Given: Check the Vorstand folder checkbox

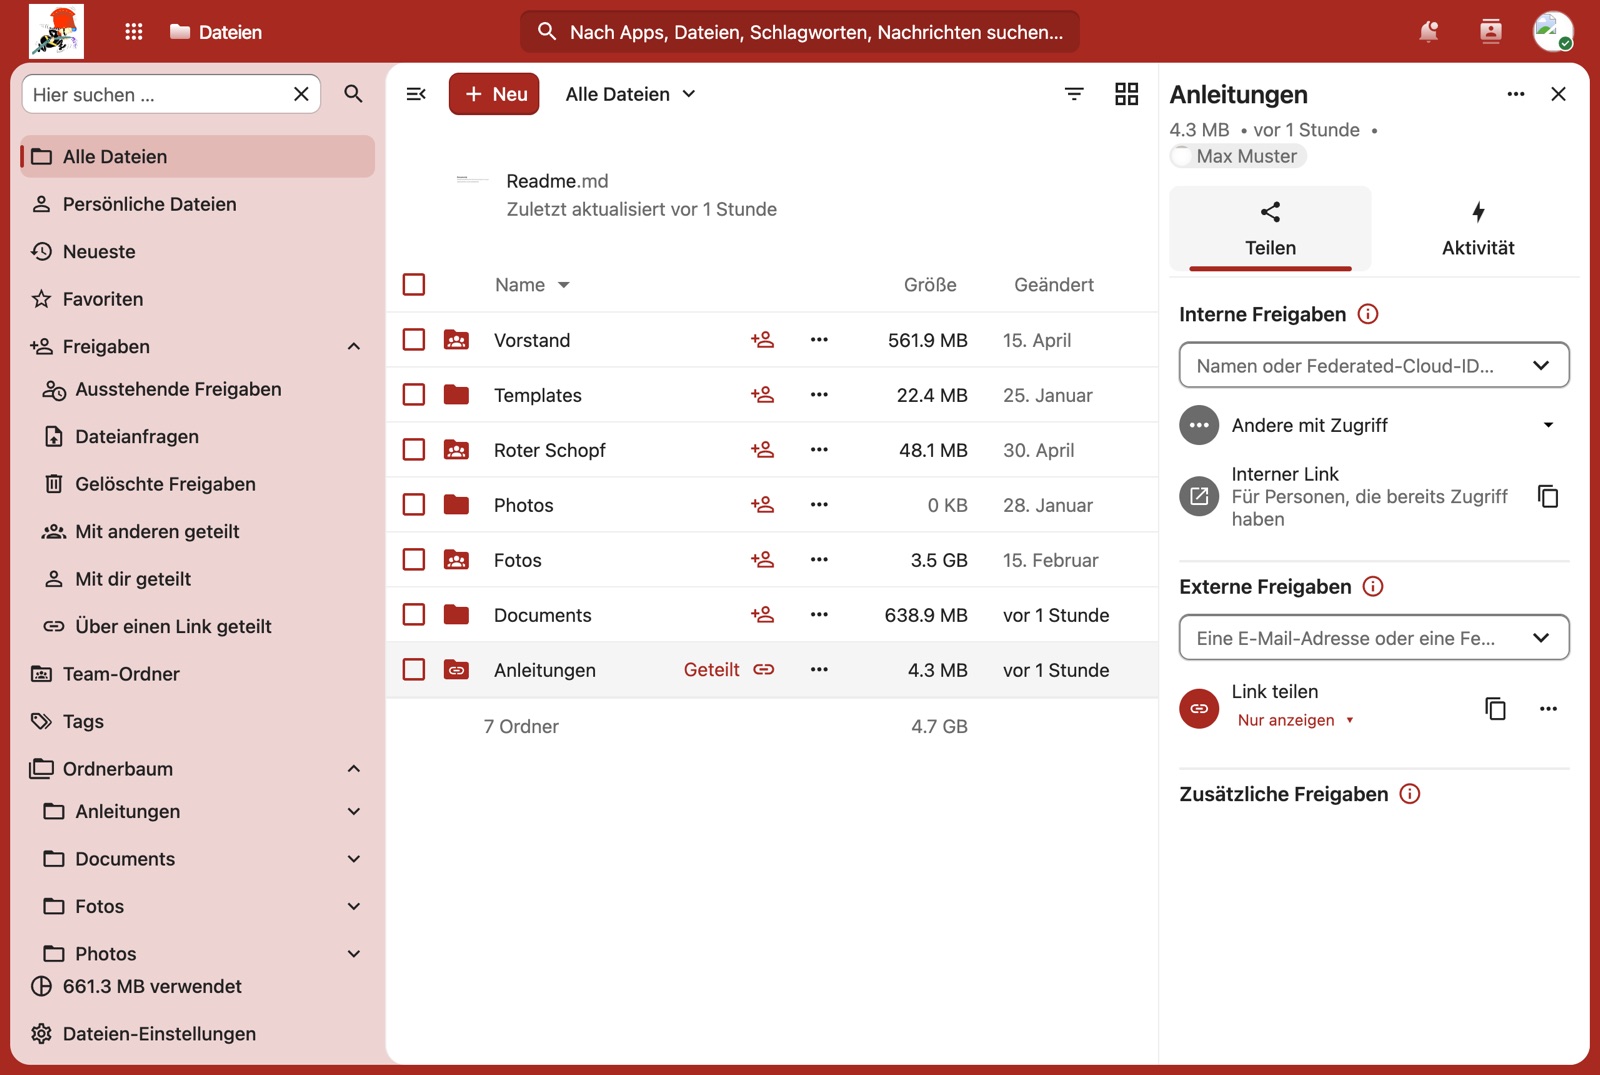Looking at the screenshot, I should click(414, 340).
